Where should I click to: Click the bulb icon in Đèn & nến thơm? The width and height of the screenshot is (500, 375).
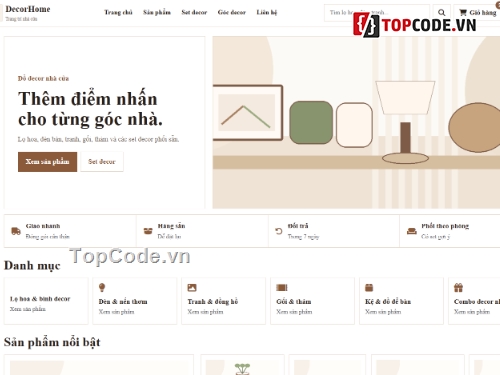[102, 287]
